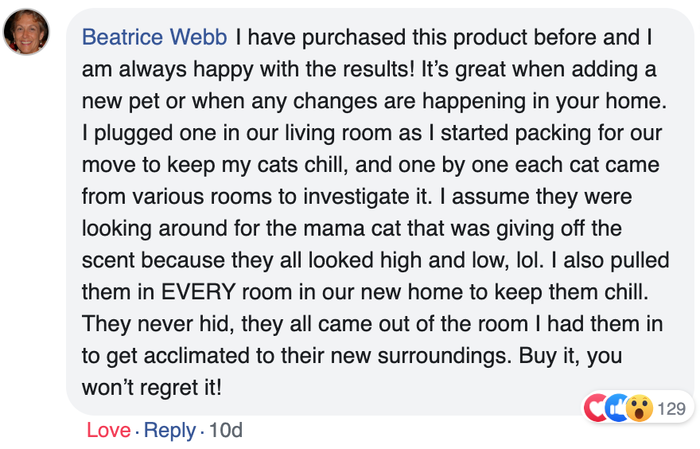Click the blue thumbs-up Like reaction icon

[617, 408]
